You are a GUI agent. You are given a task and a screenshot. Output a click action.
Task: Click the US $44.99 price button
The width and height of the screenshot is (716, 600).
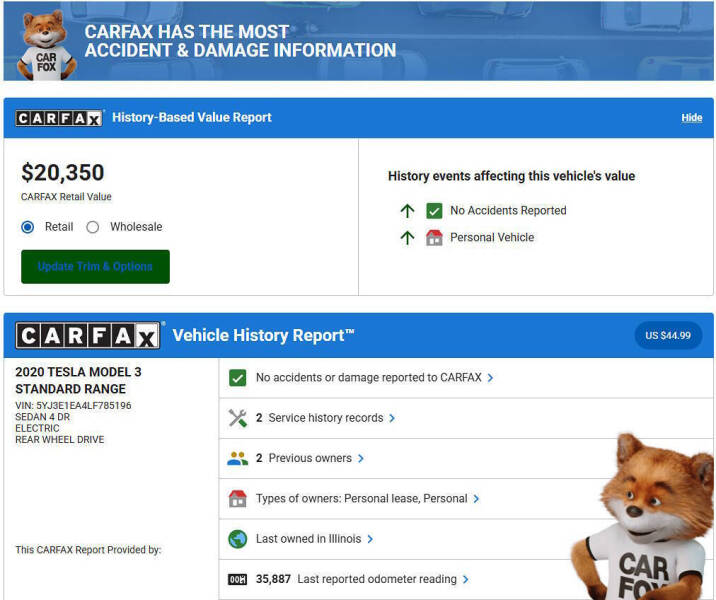click(667, 335)
